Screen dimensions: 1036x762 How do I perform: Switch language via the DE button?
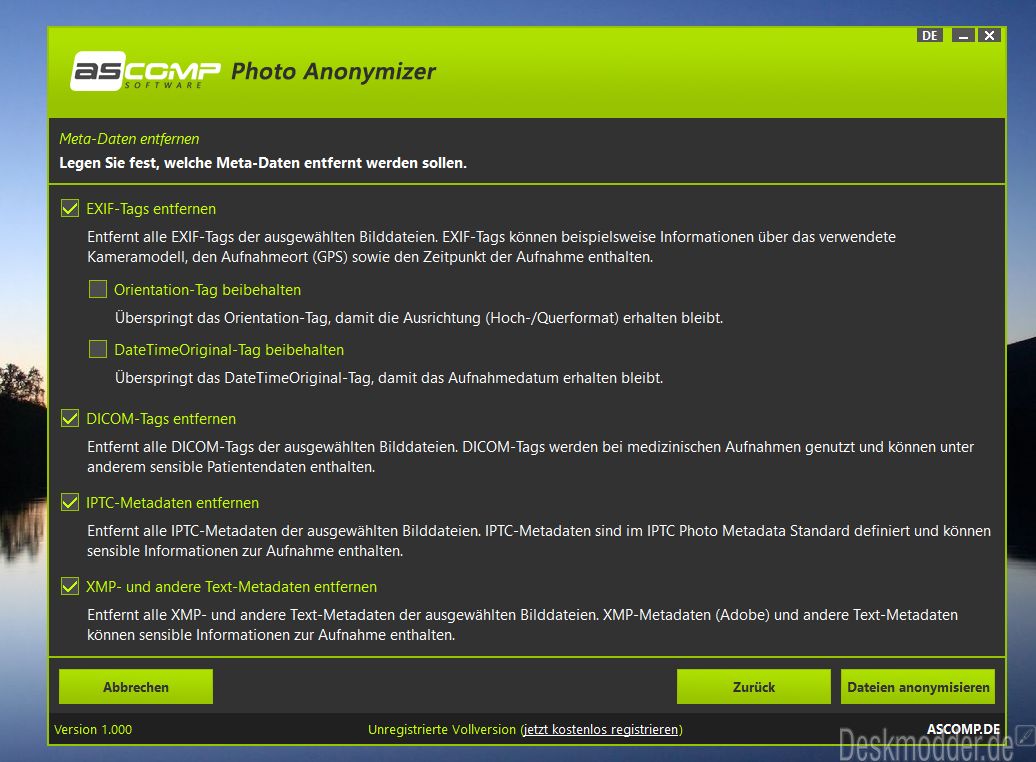pos(930,35)
